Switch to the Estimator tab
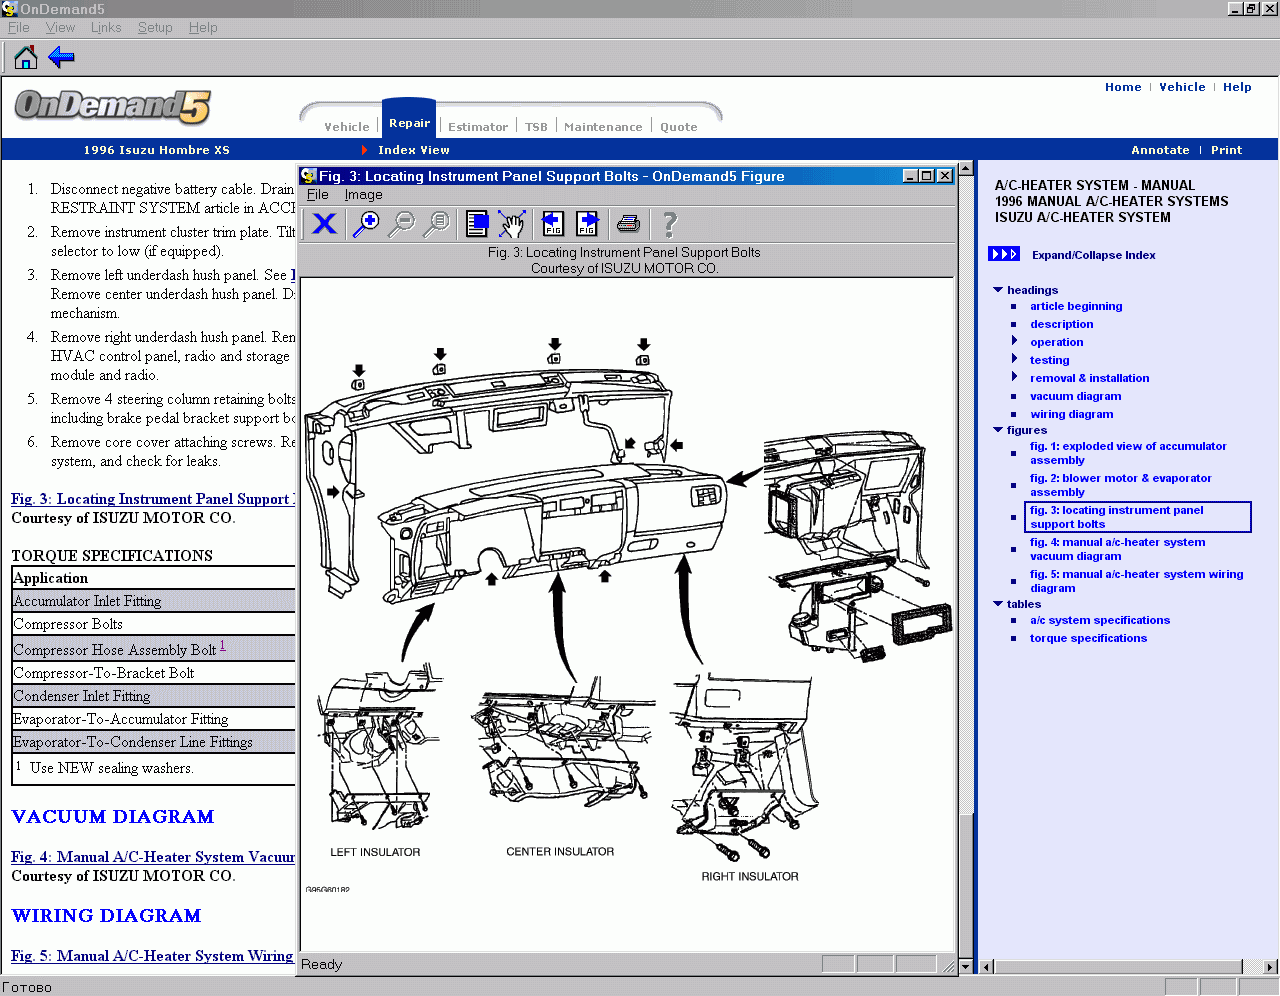This screenshot has width=1280, height=996. point(478,127)
